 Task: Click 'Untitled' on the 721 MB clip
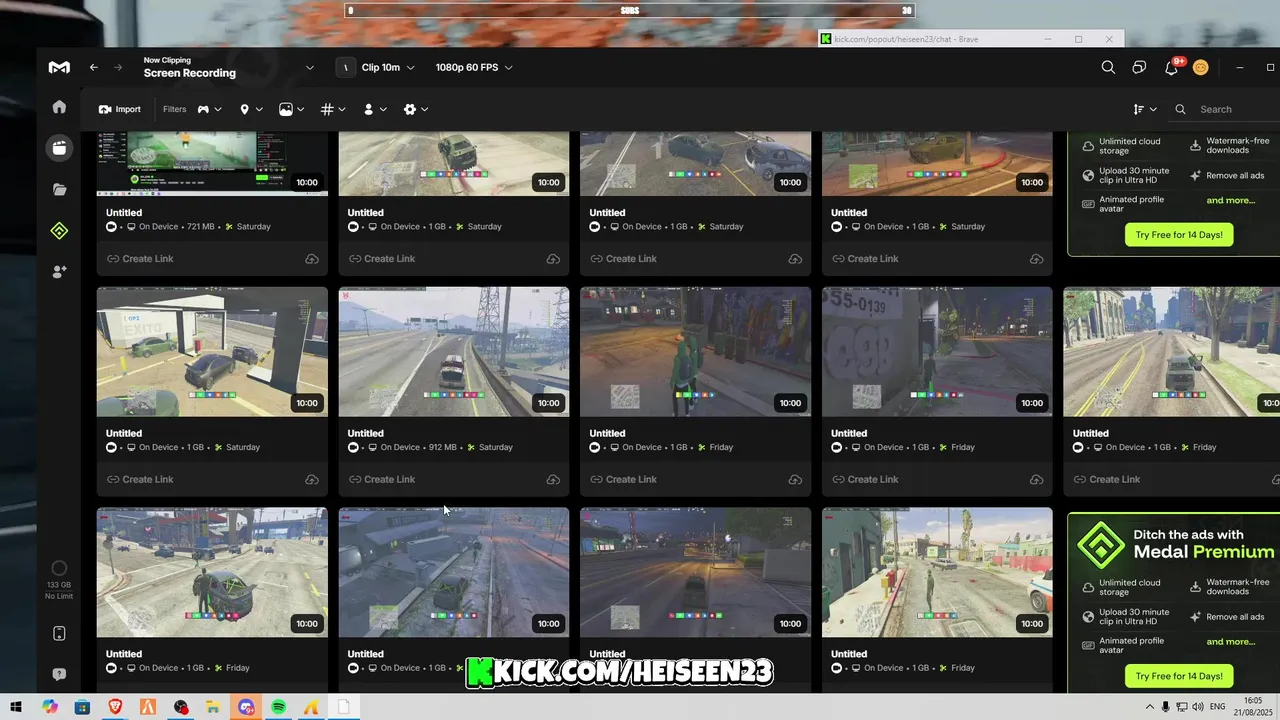pos(124,212)
